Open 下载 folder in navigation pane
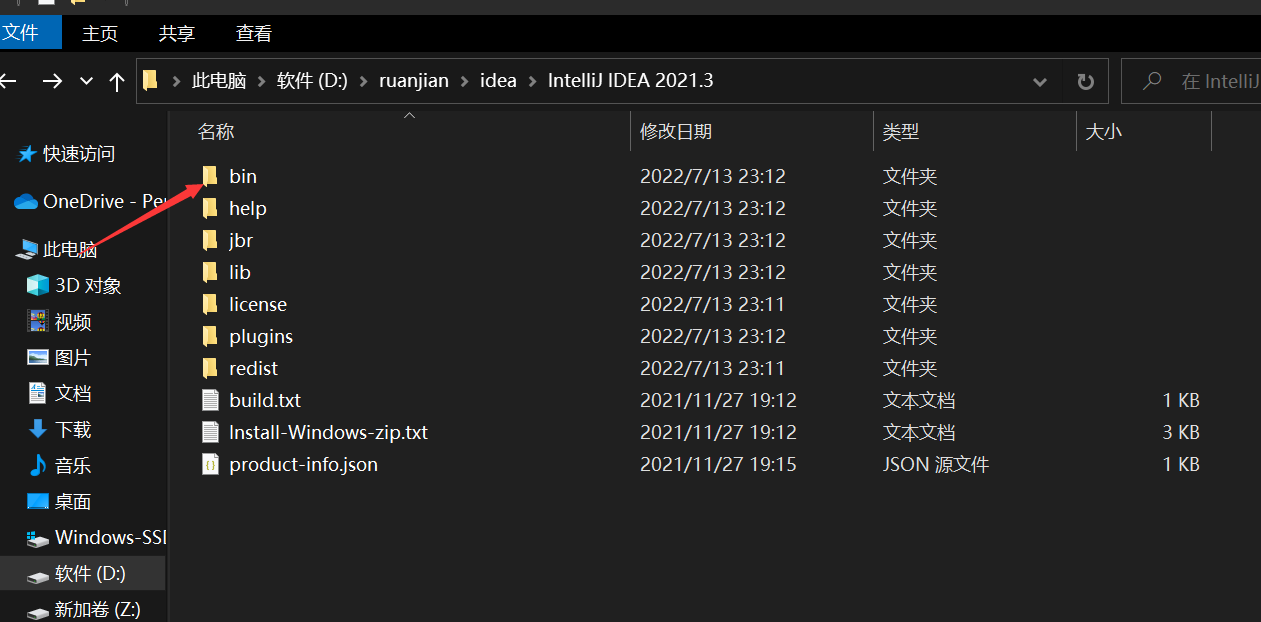 click(73, 429)
